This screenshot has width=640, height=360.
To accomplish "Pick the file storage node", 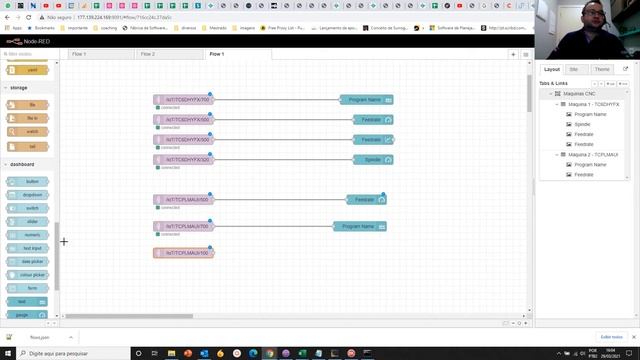I will [28, 105].
